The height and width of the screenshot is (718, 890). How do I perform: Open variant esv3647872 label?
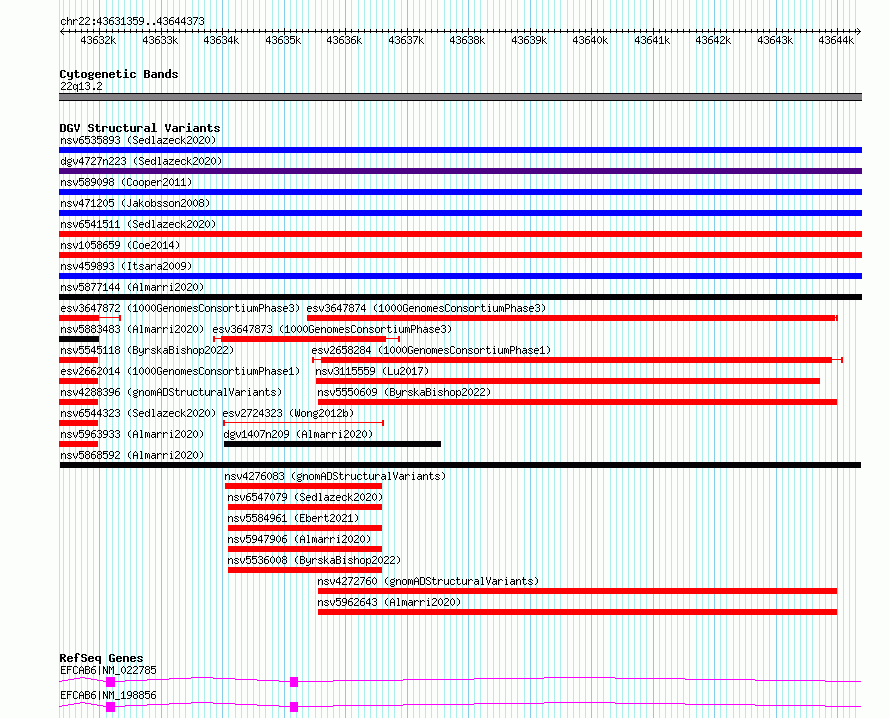point(180,308)
